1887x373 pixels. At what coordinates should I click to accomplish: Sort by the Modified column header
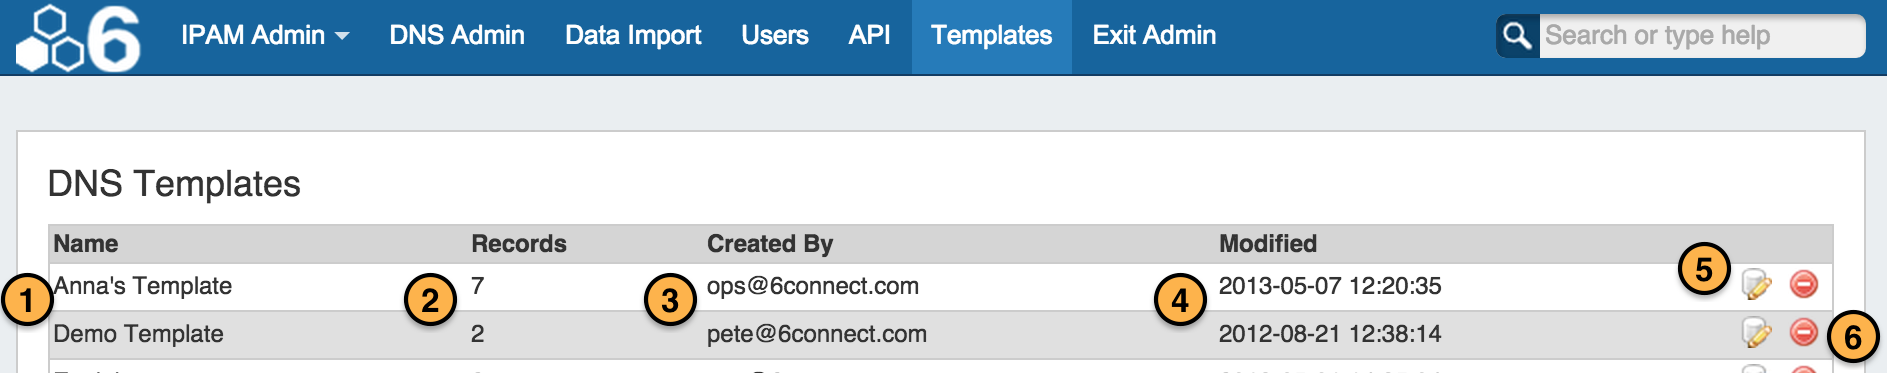pos(1268,244)
